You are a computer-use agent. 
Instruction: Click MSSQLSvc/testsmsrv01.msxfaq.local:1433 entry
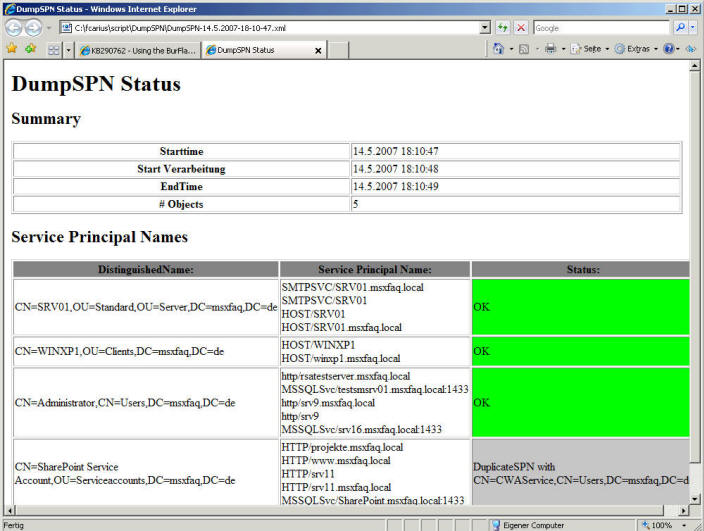click(375, 389)
